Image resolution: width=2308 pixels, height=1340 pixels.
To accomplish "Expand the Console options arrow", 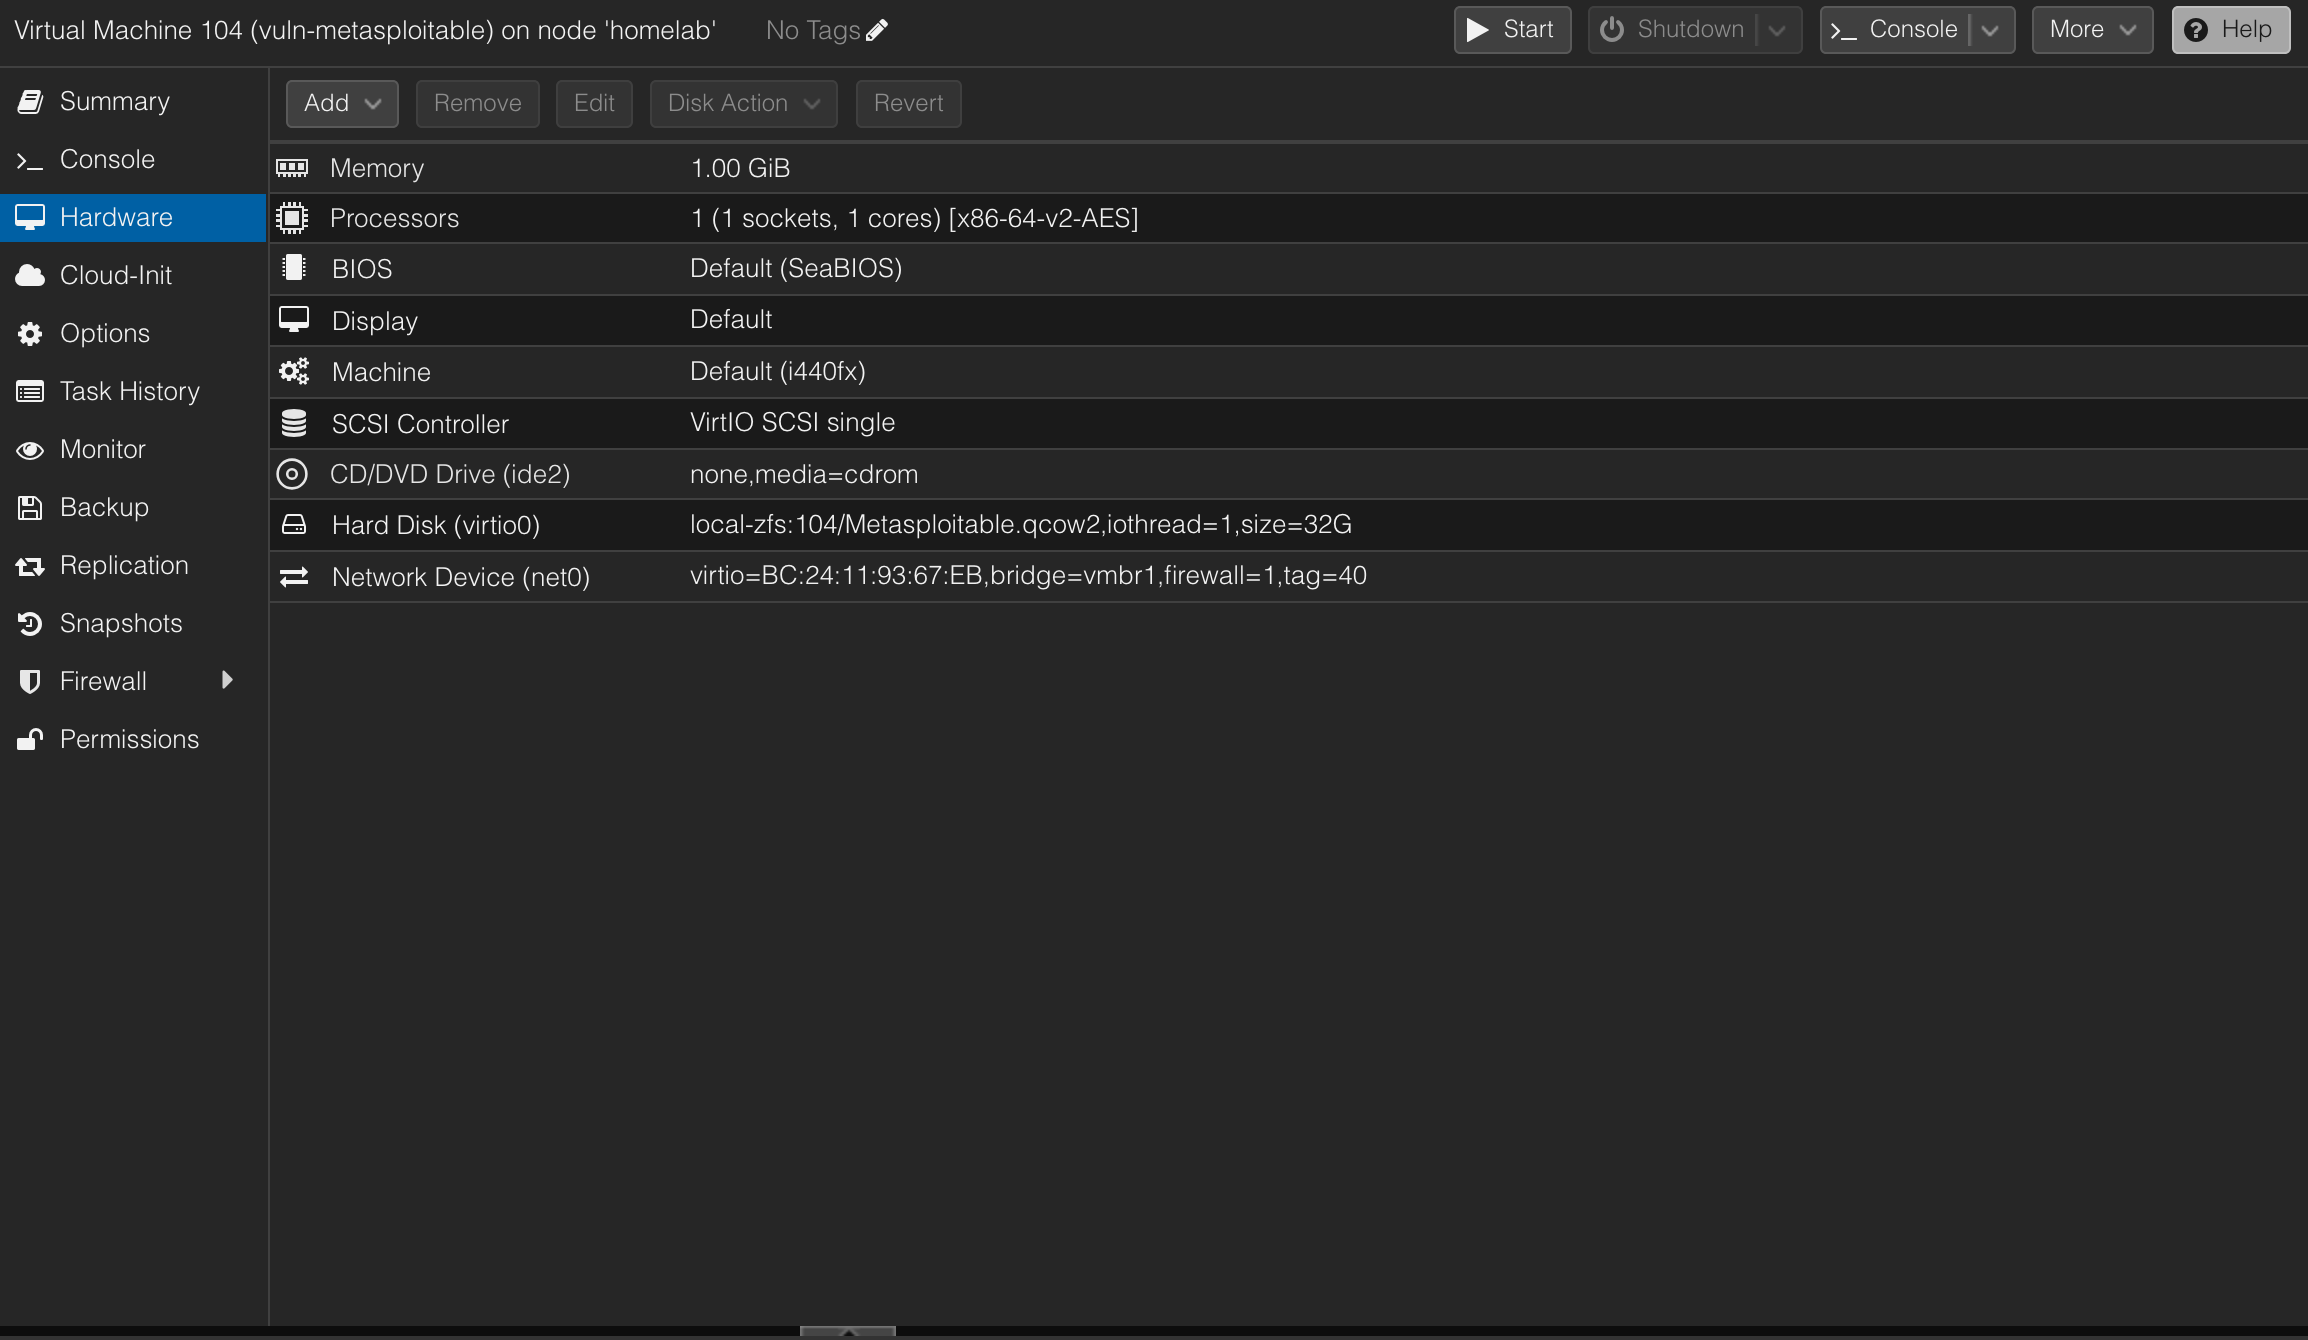I will (x=1990, y=30).
